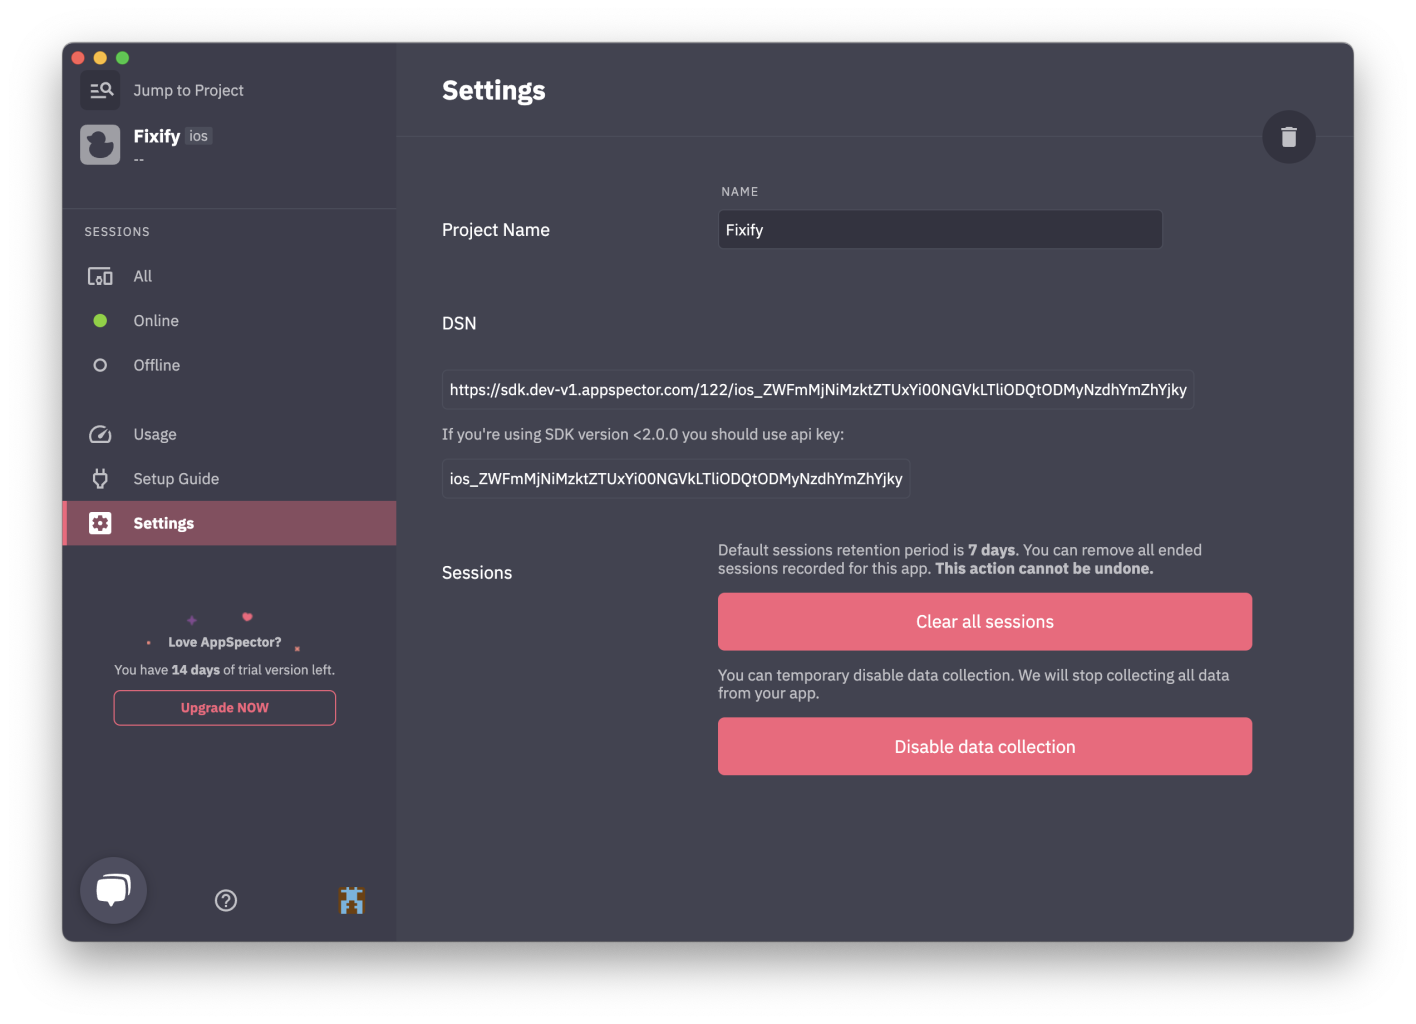Click the Clear all sessions button
The height and width of the screenshot is (1024, 1416).
(x=985, y=622)
